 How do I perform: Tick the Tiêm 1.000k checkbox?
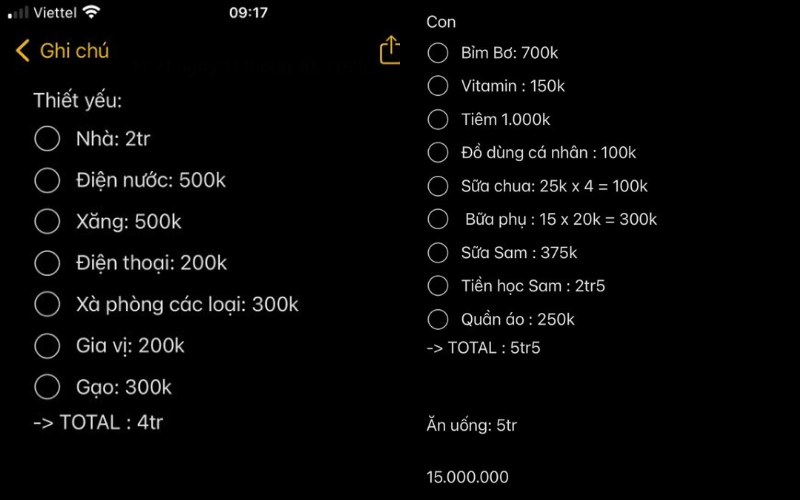tap(438, 119)
